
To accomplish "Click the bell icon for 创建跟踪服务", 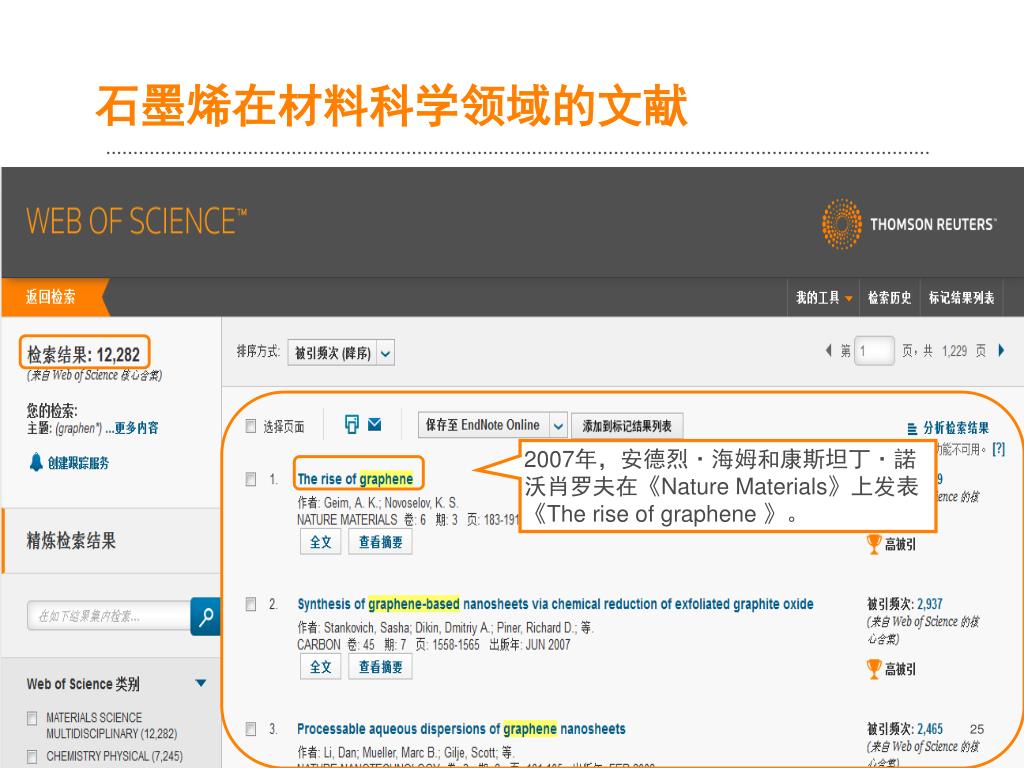I will tap(36, 462).
